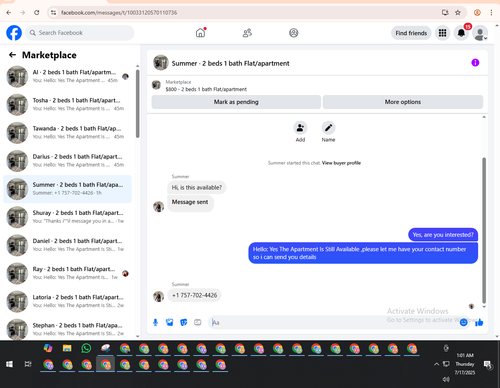The width and height of the screenshot is (500, 388).
Task: Click the Facebook logo icon
Action: tap(14, 33)
